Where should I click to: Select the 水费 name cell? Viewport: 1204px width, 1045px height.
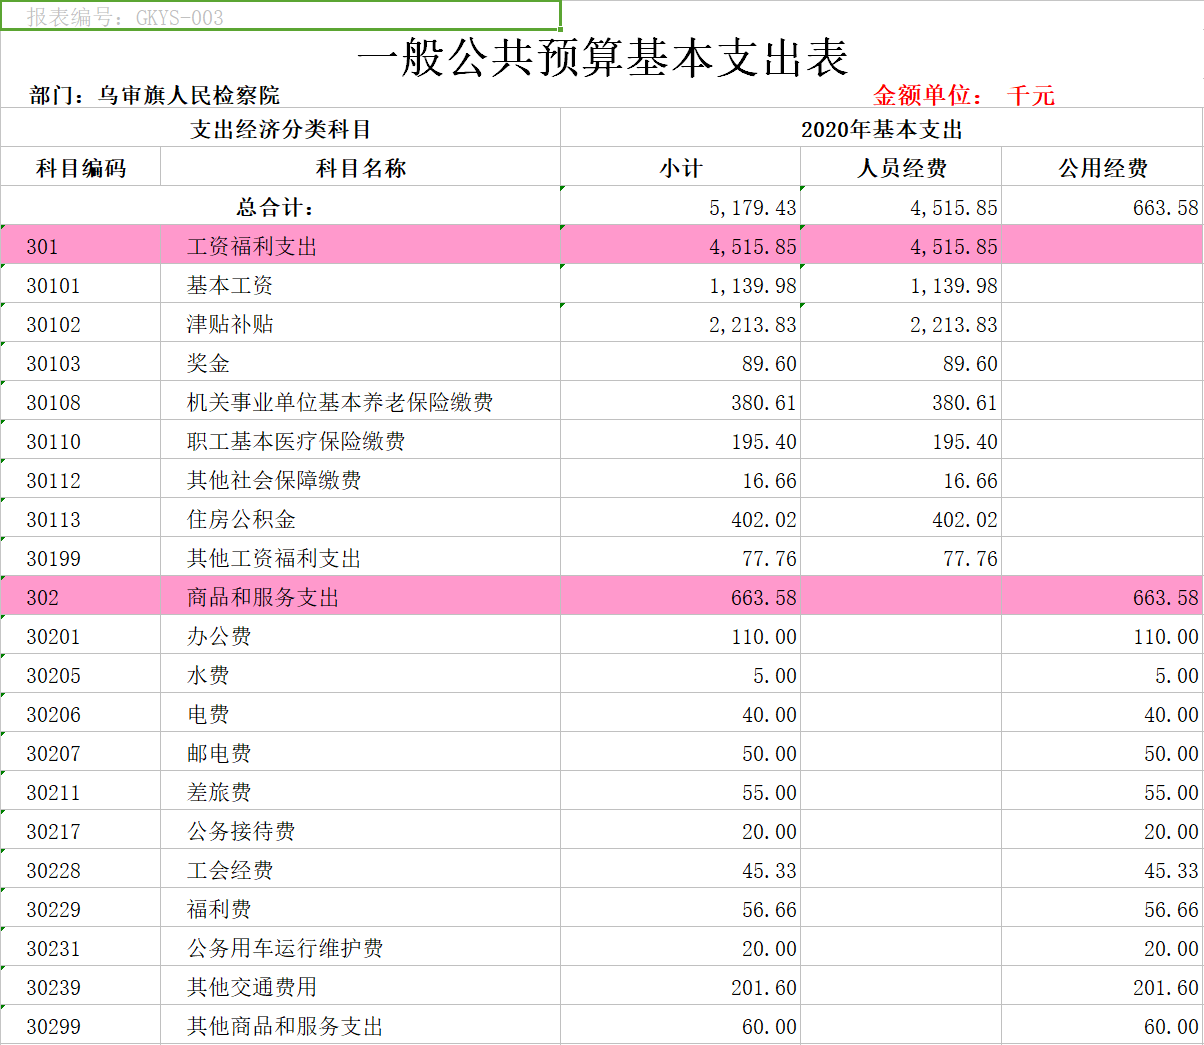pyautogui.click(x=361, y=674)
